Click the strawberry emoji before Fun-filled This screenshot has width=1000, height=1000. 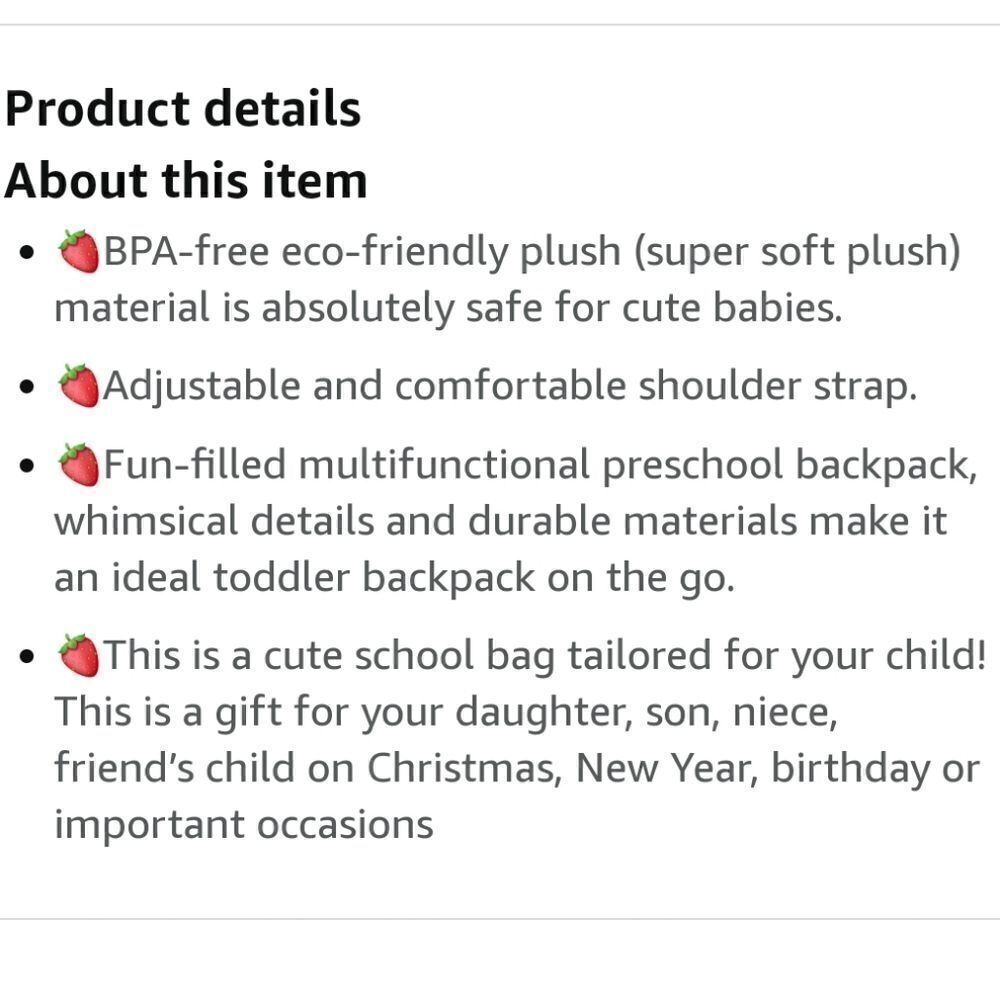coord(78,464)
